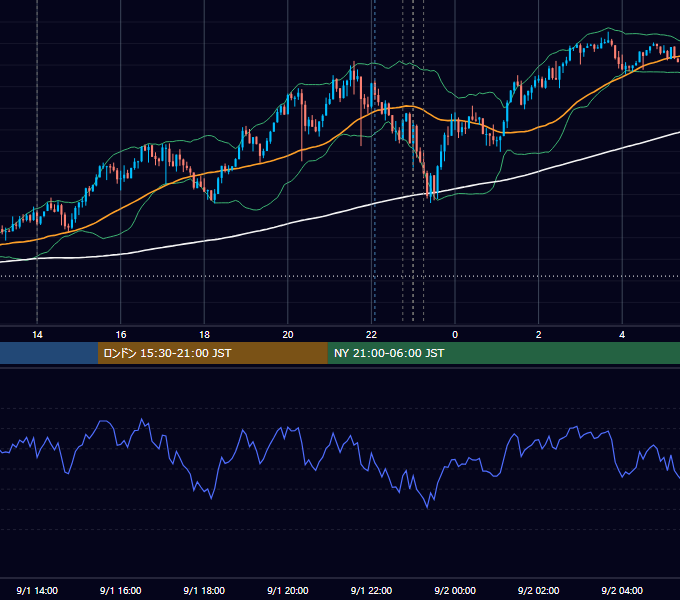Screen dimensions: 680x600
Task: Click the blue session bar before London
Action: (x=49, y=353)
